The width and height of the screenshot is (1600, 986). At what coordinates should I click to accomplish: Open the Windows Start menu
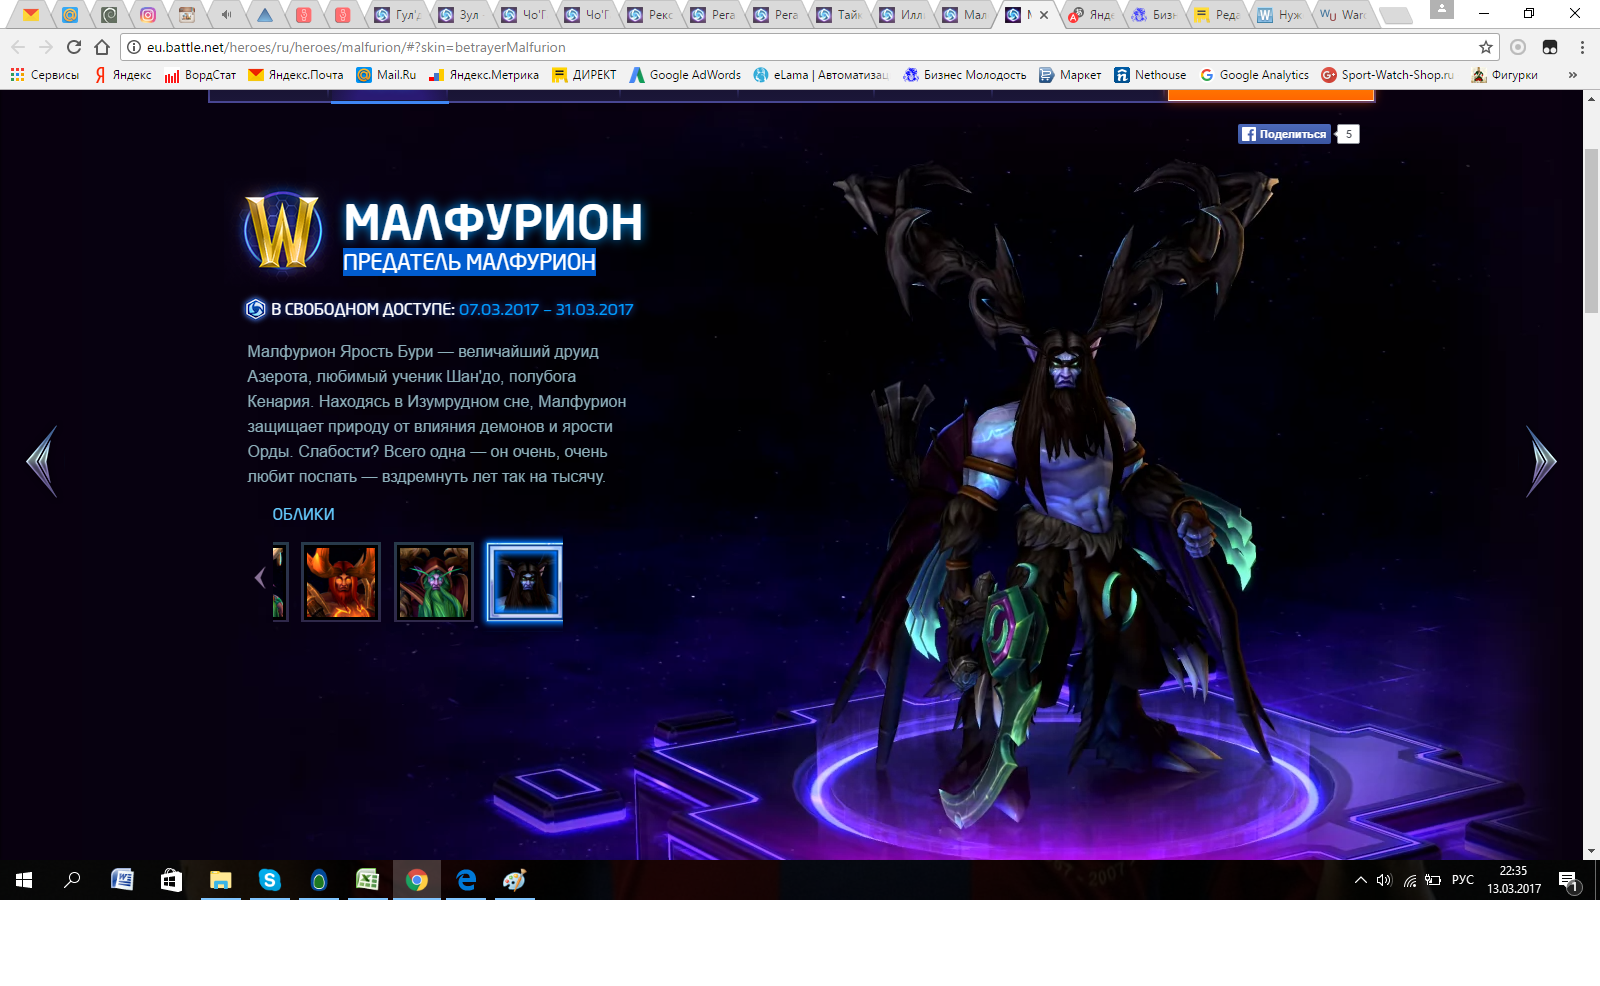(x=24, y=880)
